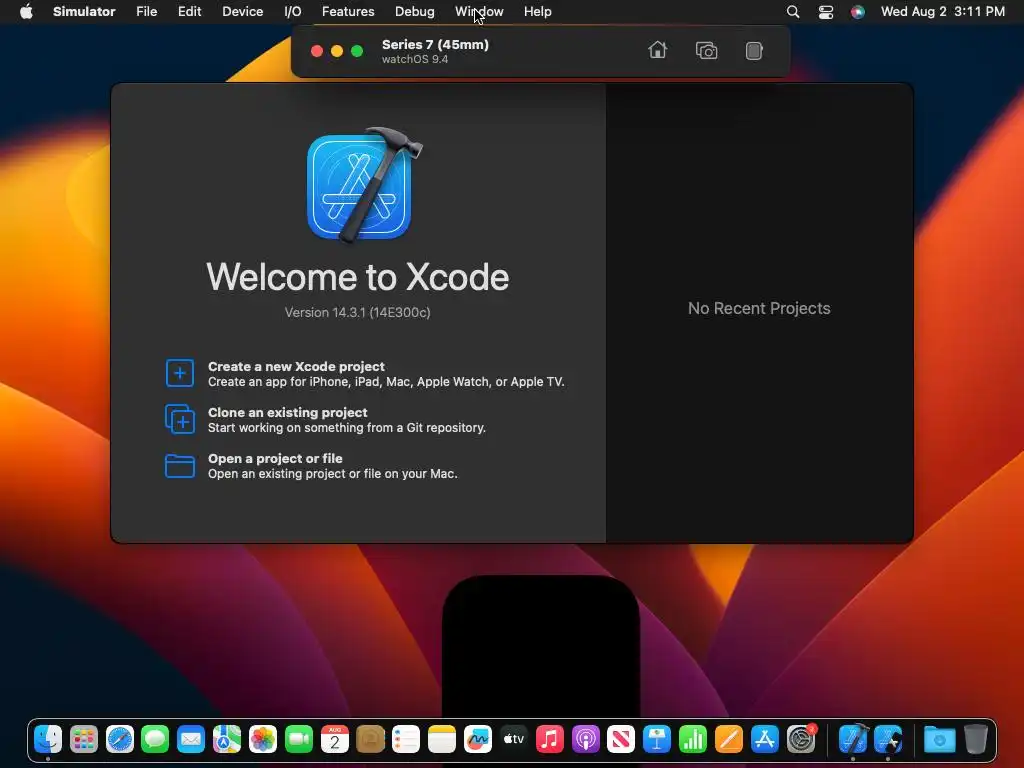1024x768 pixels.
Task: Click the Xcode icon in the Dock
Action: click(x=853, y=739)
